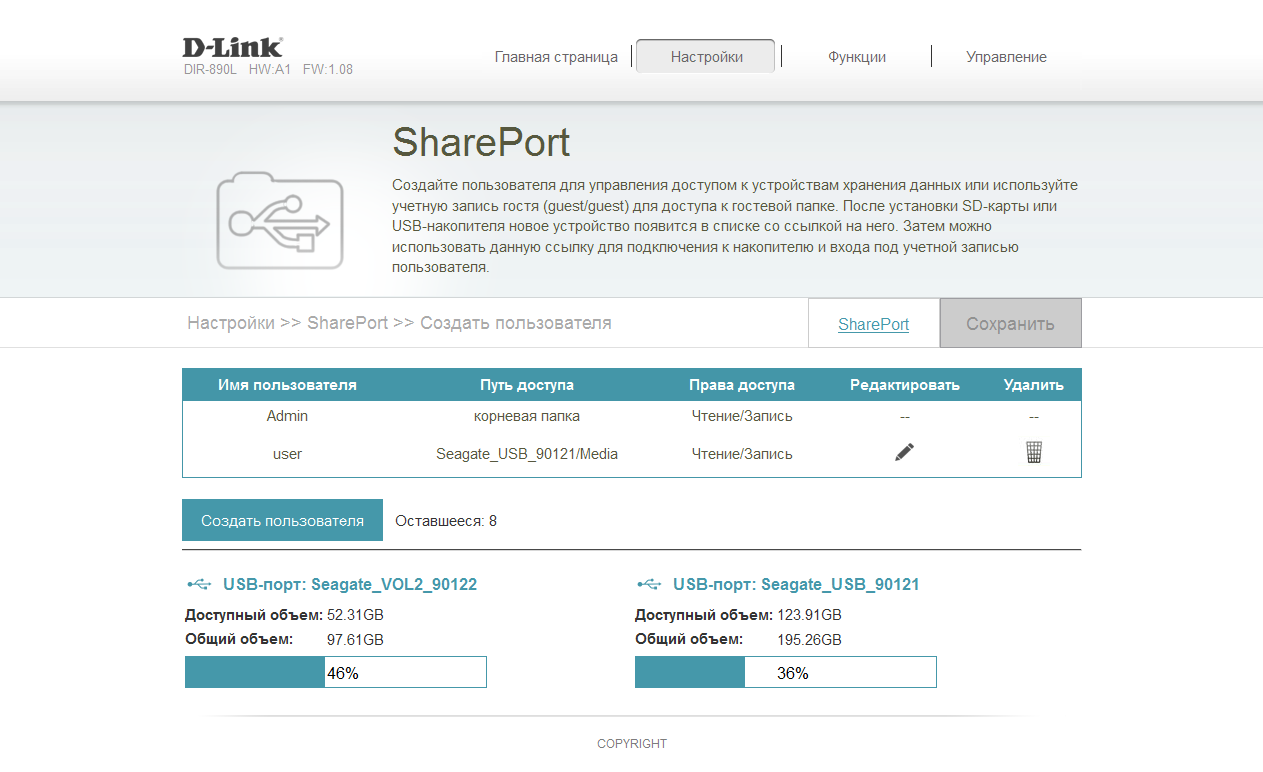This screenshot has height=772, width=1263.
Task: Delete user with the trash icon
Action: [1034, 453]
